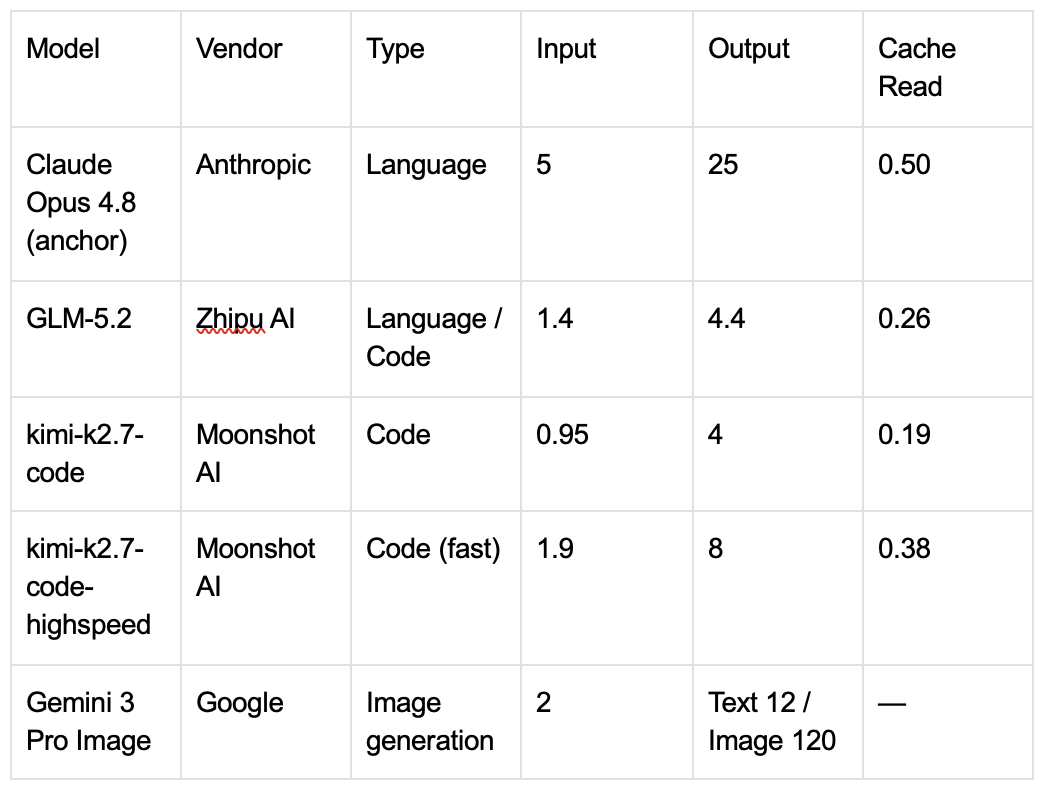Select the Input header cell
The image size is (1042, 790).
pos(607,68)
